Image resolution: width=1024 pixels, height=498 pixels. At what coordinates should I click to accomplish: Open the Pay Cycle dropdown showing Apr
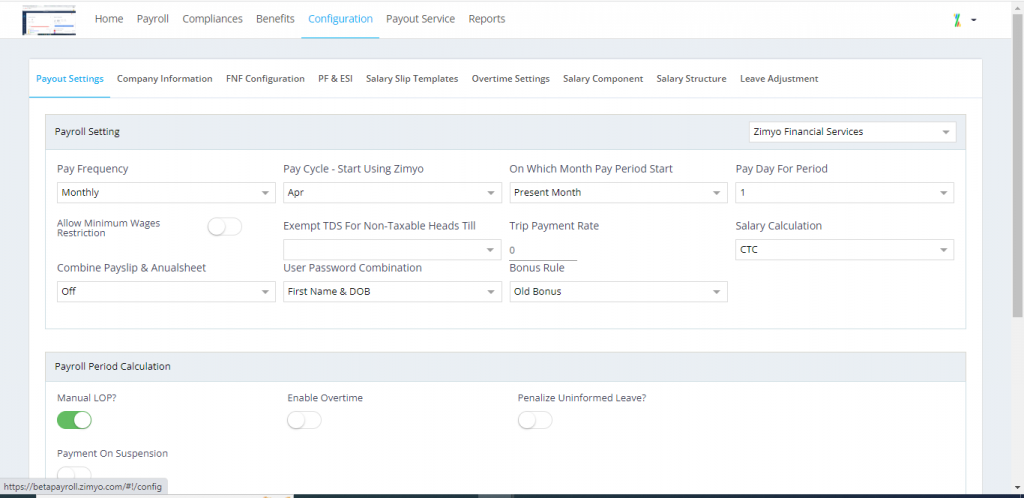click(x=392, y=193)
